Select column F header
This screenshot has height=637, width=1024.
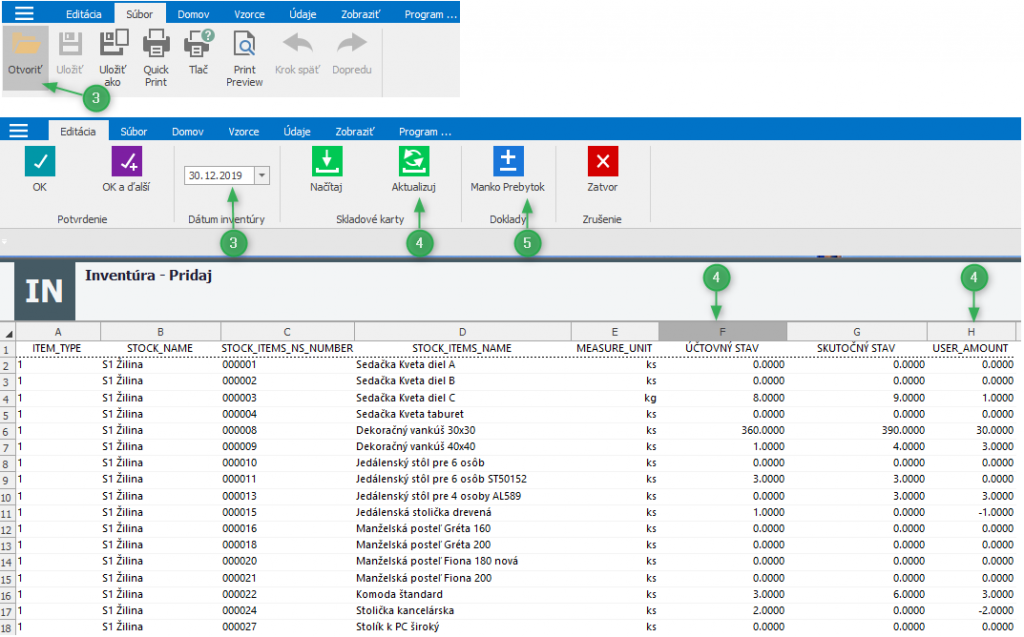tap(722, 331)
